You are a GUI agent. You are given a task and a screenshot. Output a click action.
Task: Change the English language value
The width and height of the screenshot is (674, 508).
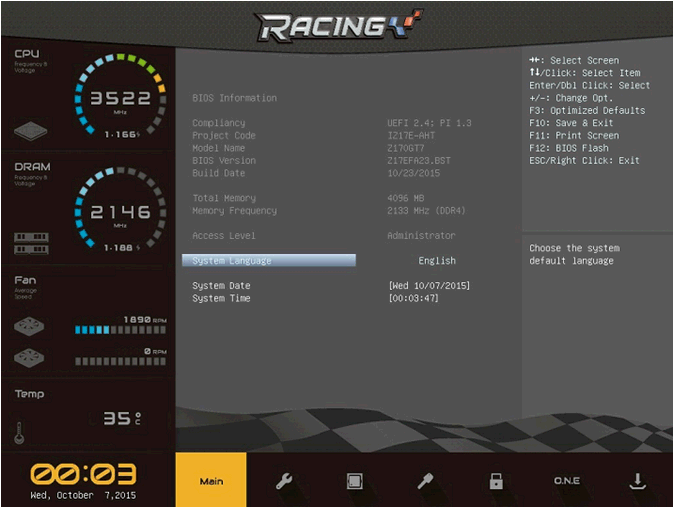coord(437,260)
